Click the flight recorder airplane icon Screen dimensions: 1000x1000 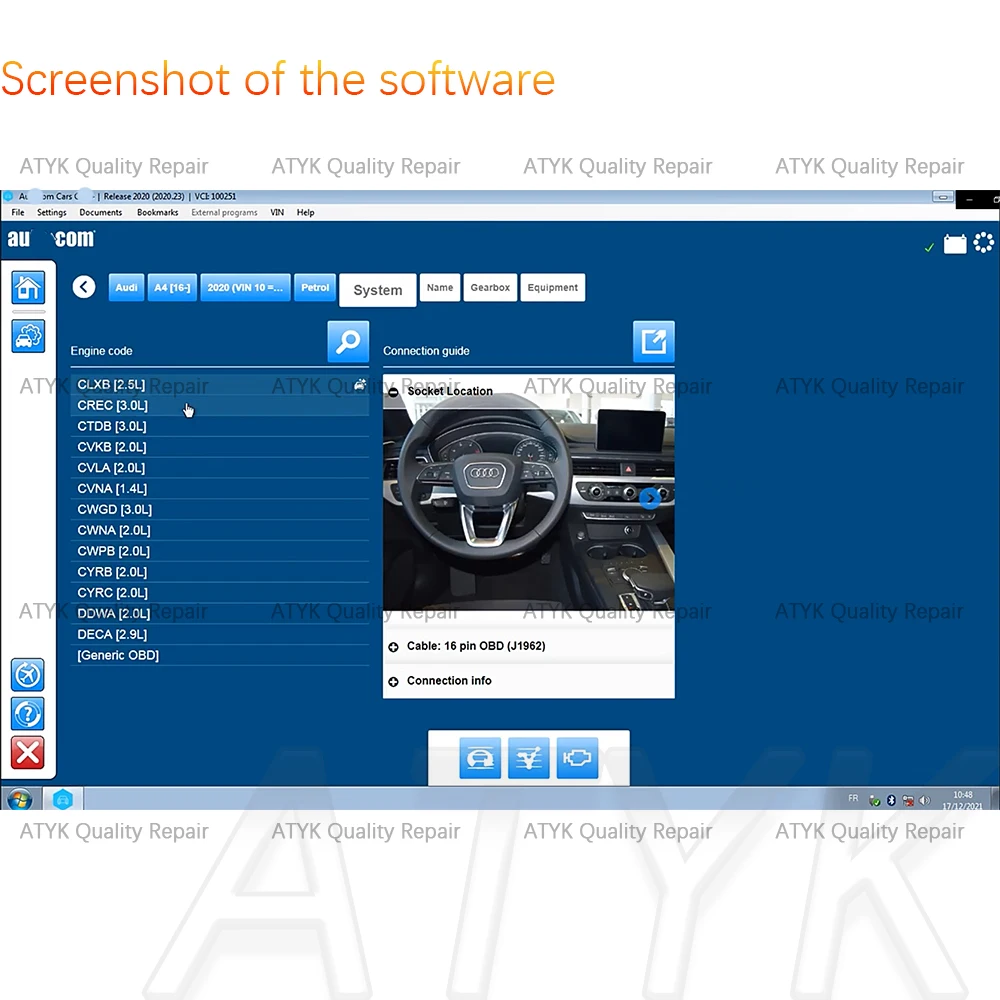pos(27,675)
